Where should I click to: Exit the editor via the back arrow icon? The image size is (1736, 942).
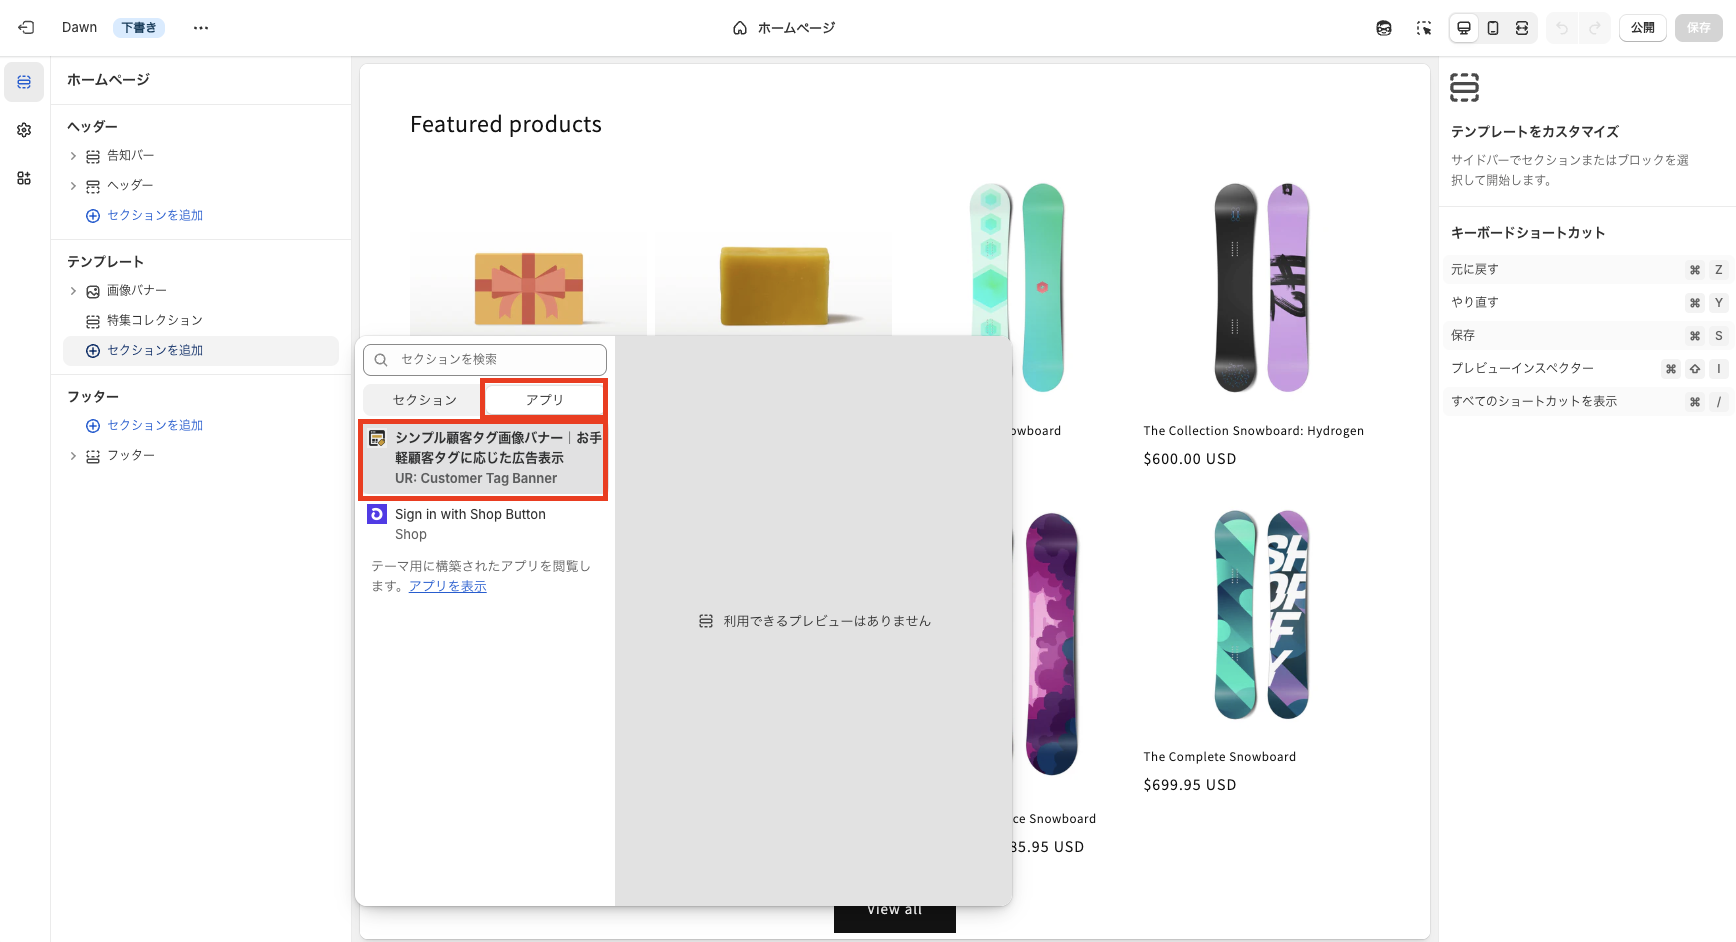click(25, 27)
